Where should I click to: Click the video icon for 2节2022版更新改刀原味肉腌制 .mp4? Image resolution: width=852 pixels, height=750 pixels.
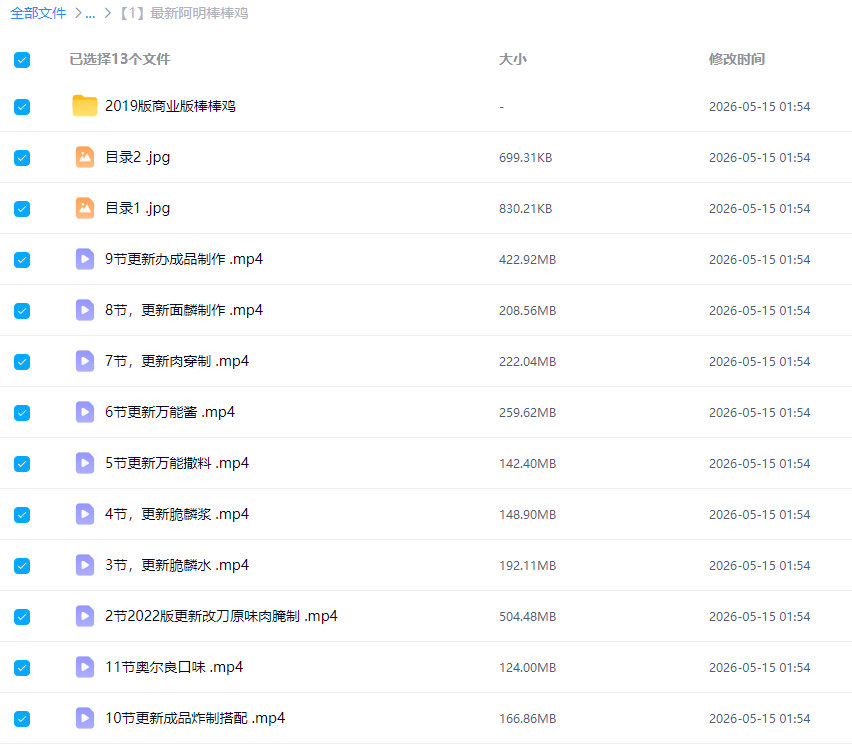(85, 616)
